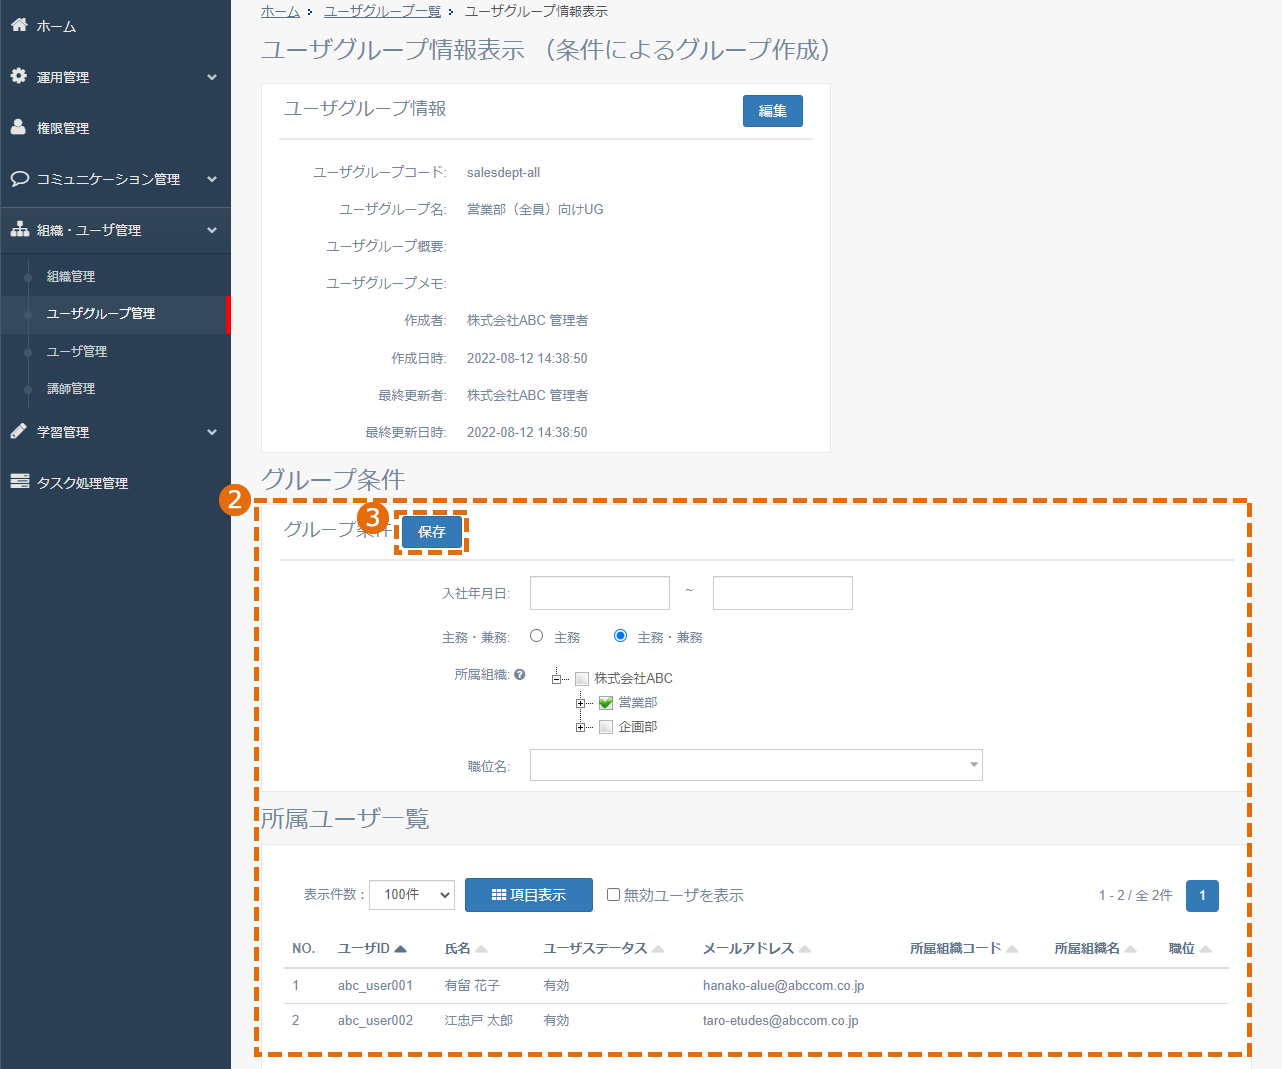Open タスク処理管理 in the sidebar
Screen dimensions: 1282x1069
82,483
